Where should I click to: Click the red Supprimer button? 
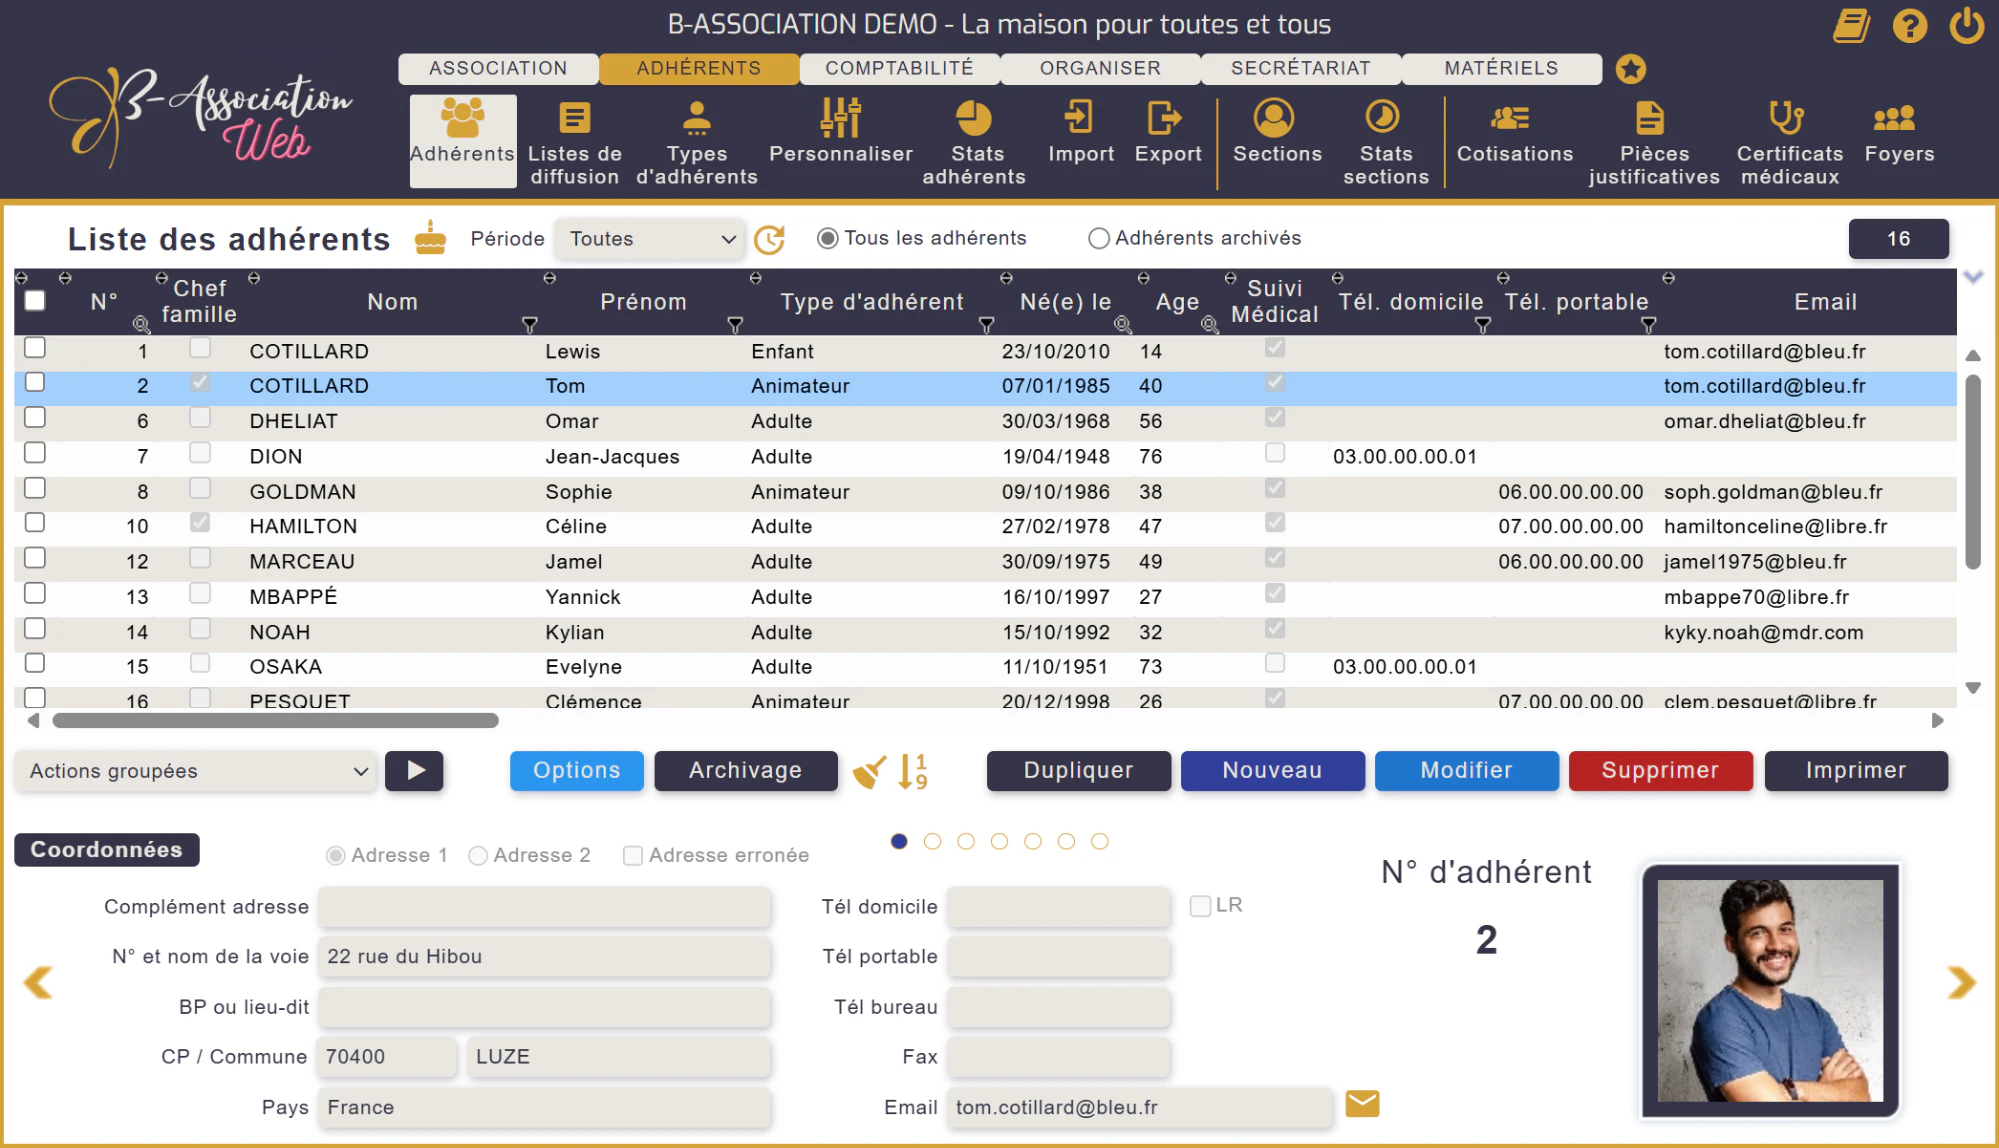tap(1660, 770)
